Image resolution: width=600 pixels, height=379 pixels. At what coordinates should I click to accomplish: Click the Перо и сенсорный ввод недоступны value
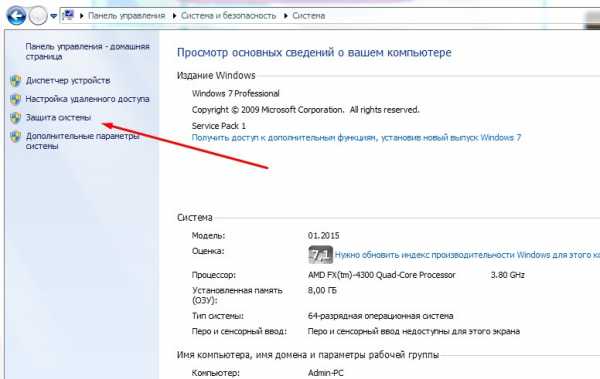point(414,331)
